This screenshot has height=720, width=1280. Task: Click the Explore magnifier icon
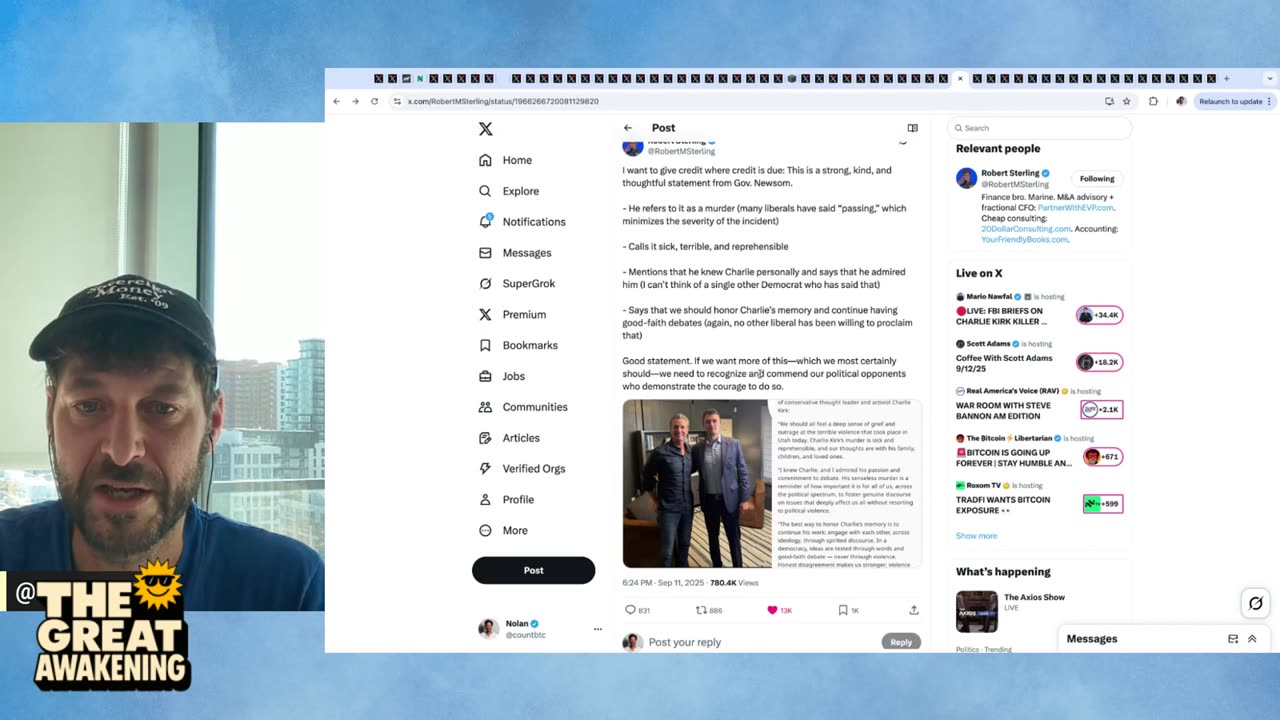point(485,191)
